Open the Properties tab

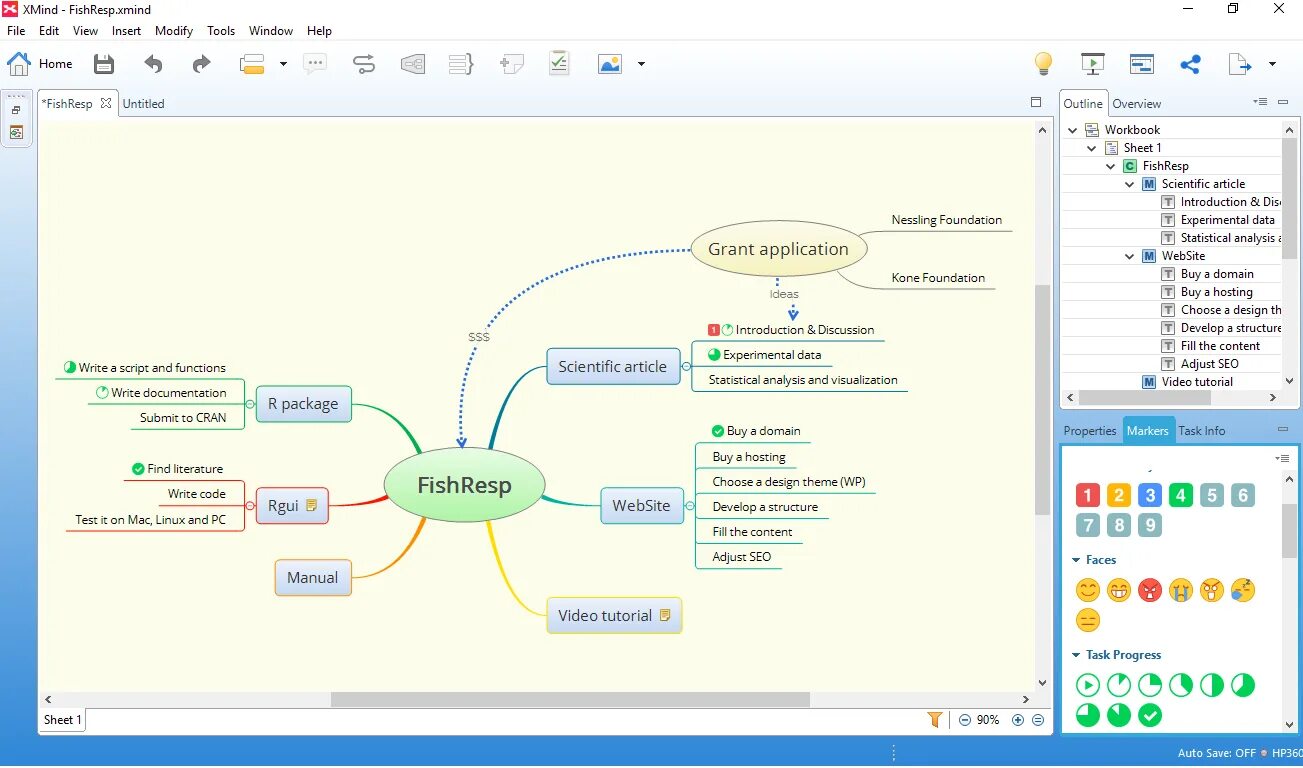point(1090,431)
